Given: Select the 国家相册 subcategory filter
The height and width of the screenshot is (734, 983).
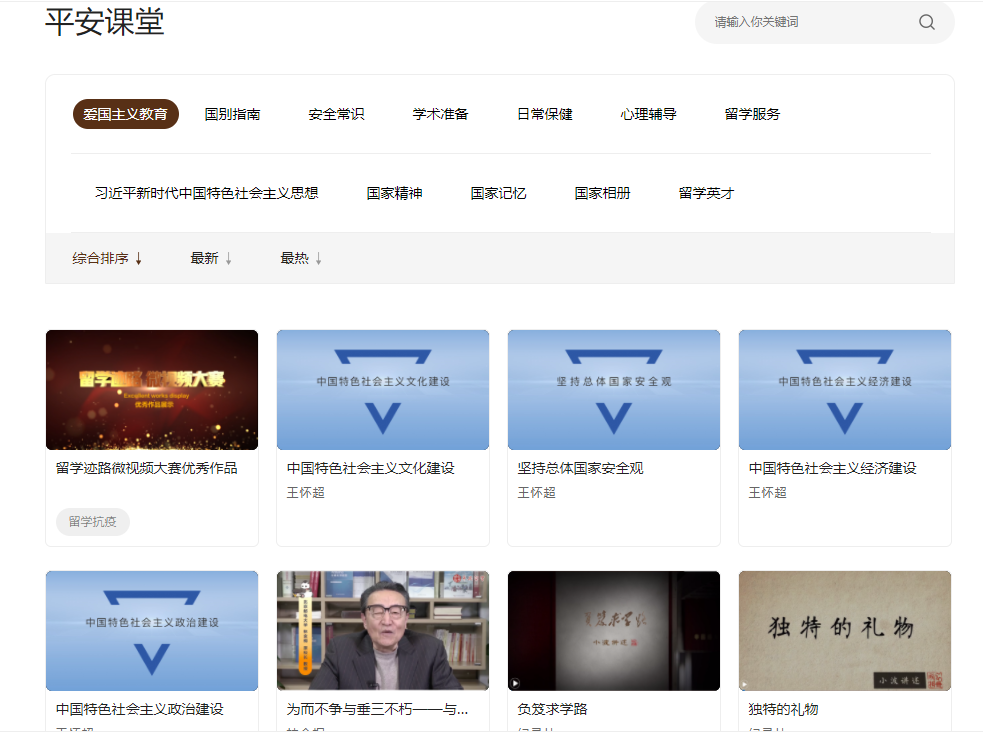Looking at the screenshot, I should [x=602, y=193].
